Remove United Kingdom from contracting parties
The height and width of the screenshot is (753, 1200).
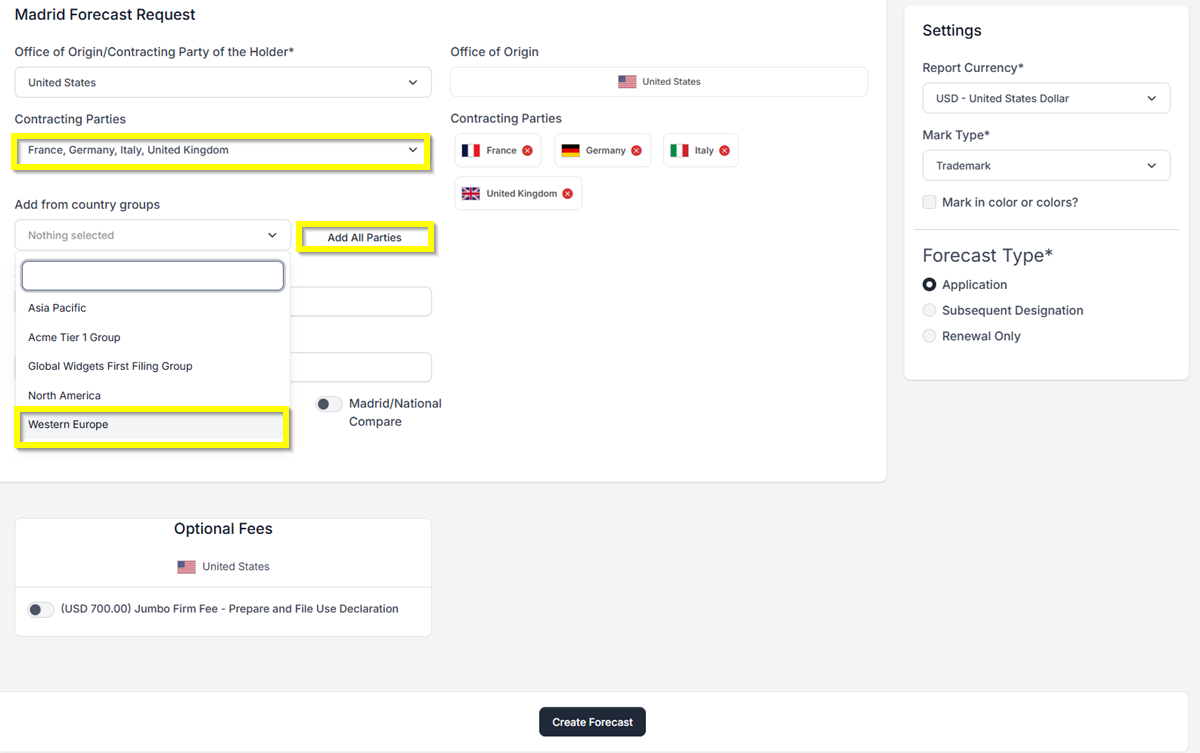[x=567, y=194]
